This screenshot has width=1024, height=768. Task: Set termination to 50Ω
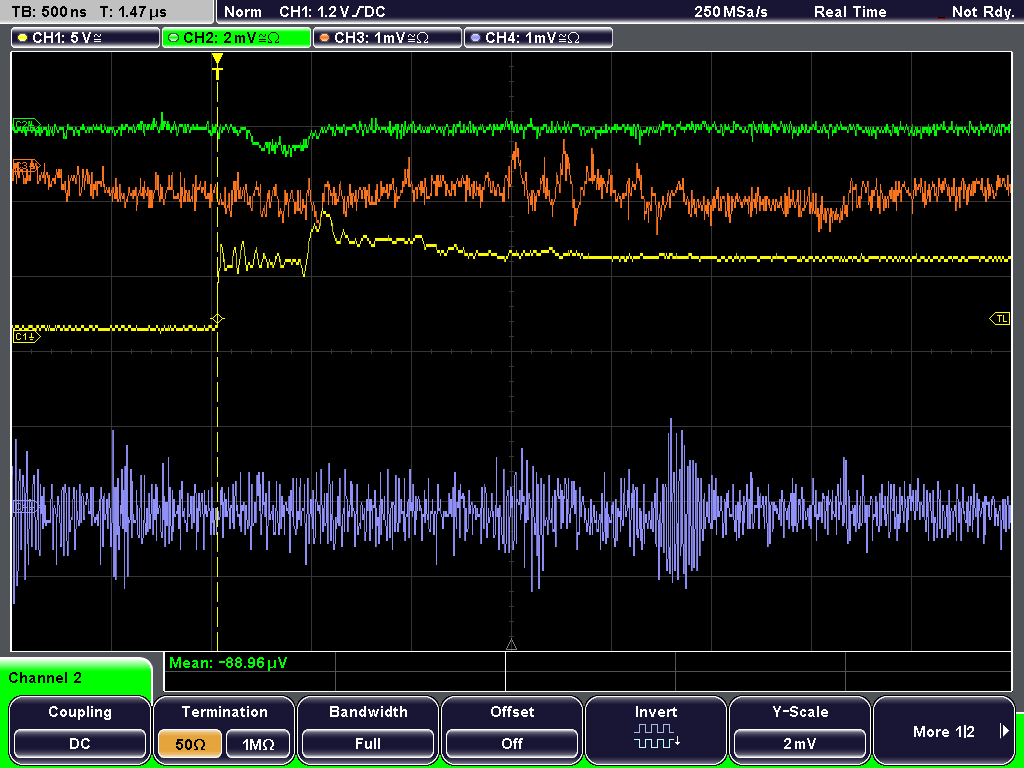[190, 744]
